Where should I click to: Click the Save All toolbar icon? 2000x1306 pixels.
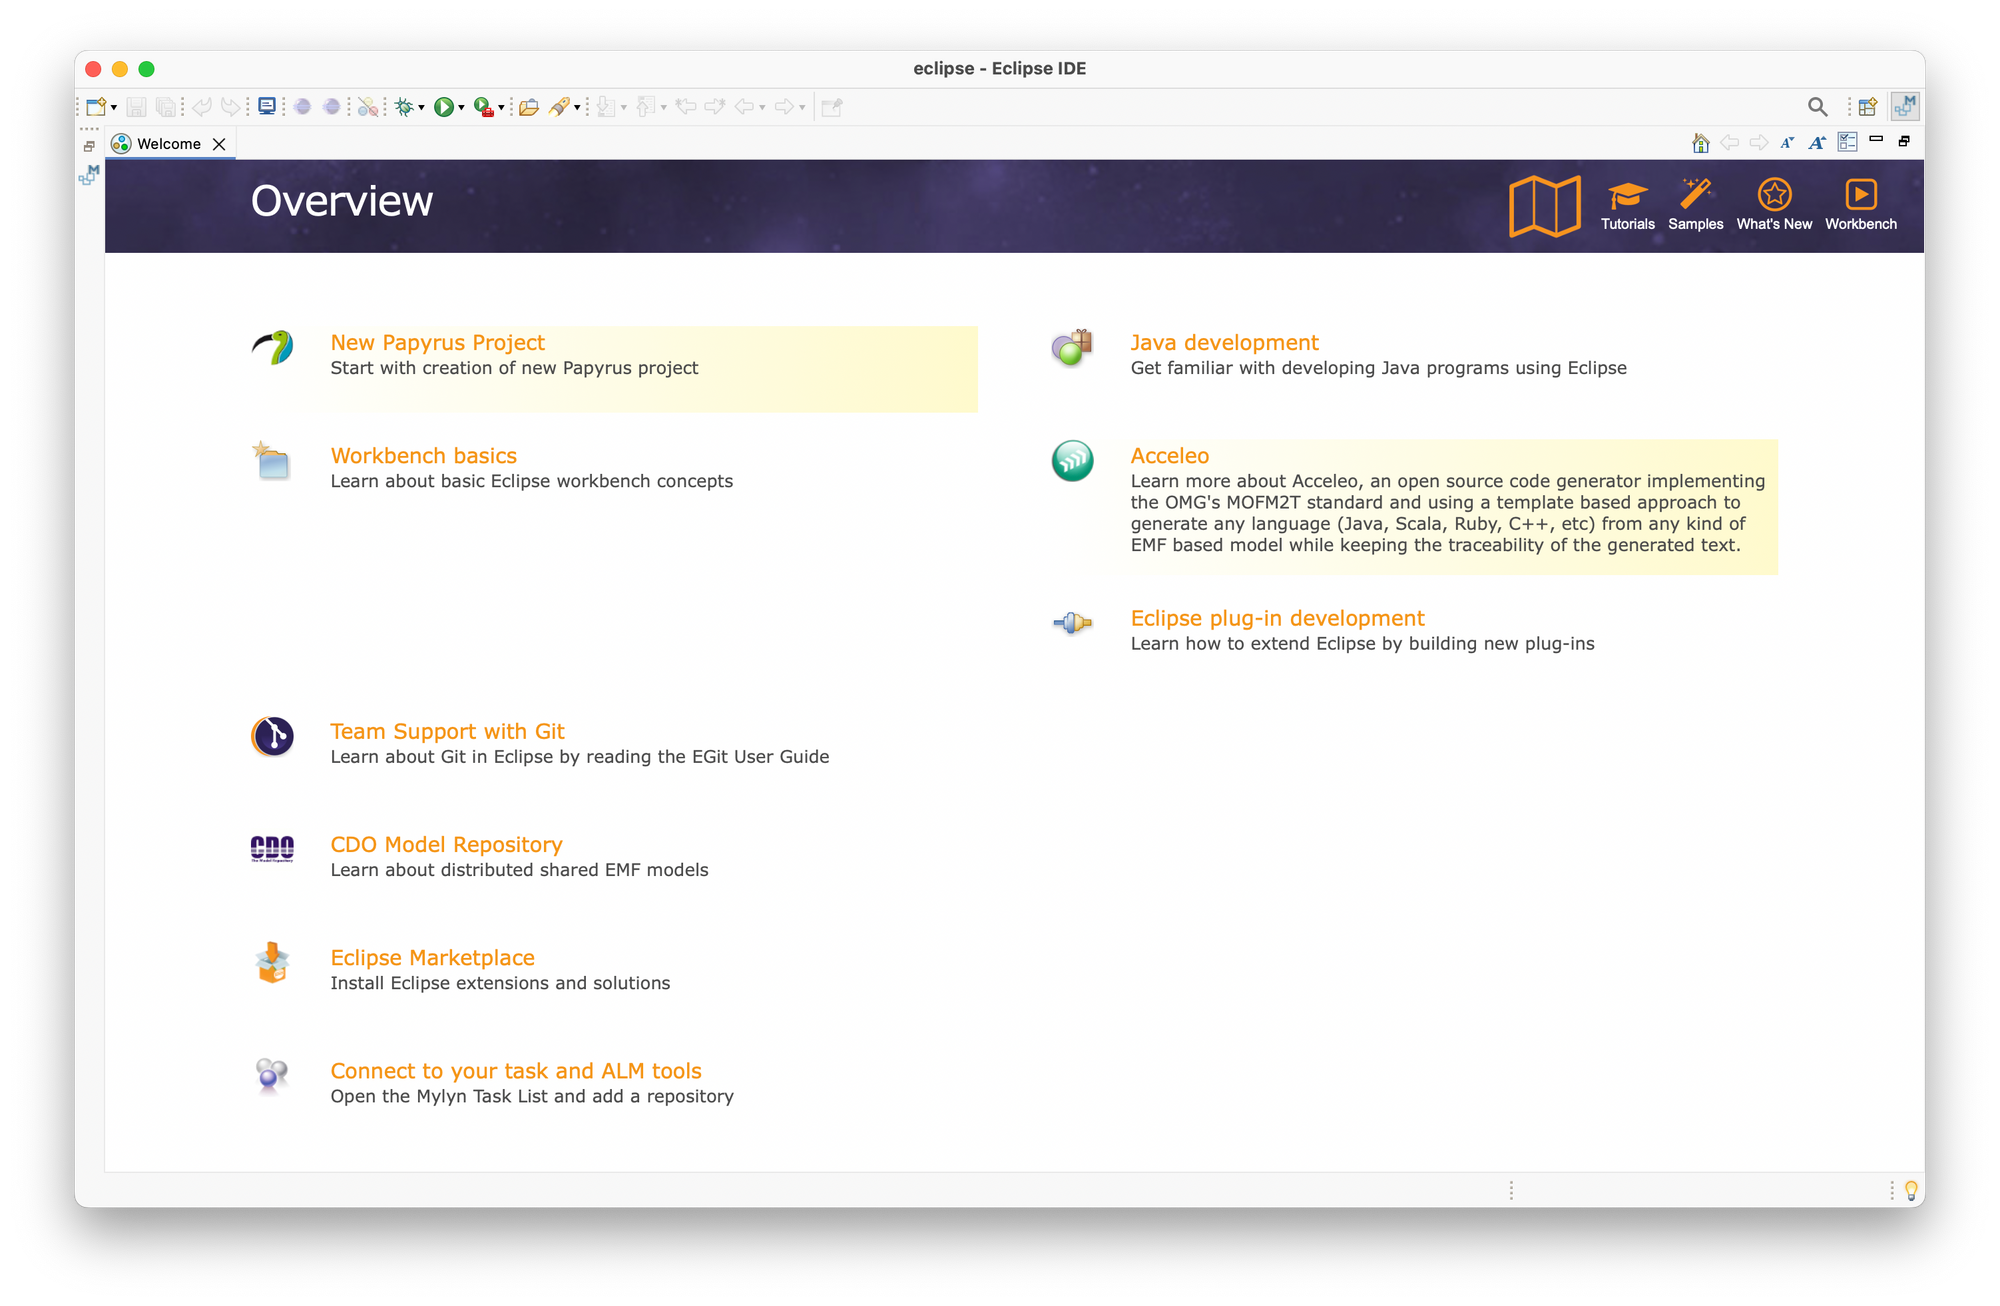pos(166,107)
